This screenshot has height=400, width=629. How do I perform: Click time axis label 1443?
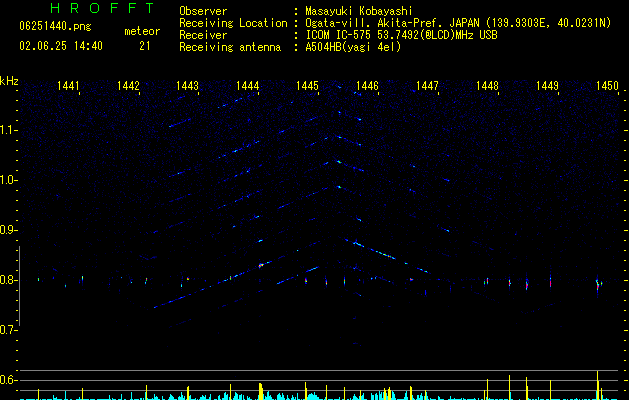(x=188, y=86)
